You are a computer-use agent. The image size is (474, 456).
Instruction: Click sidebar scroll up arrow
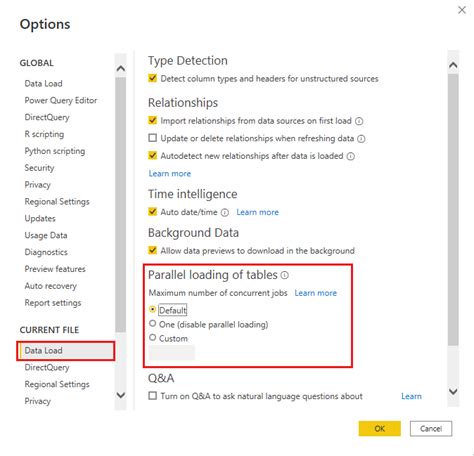click(121, 69)
